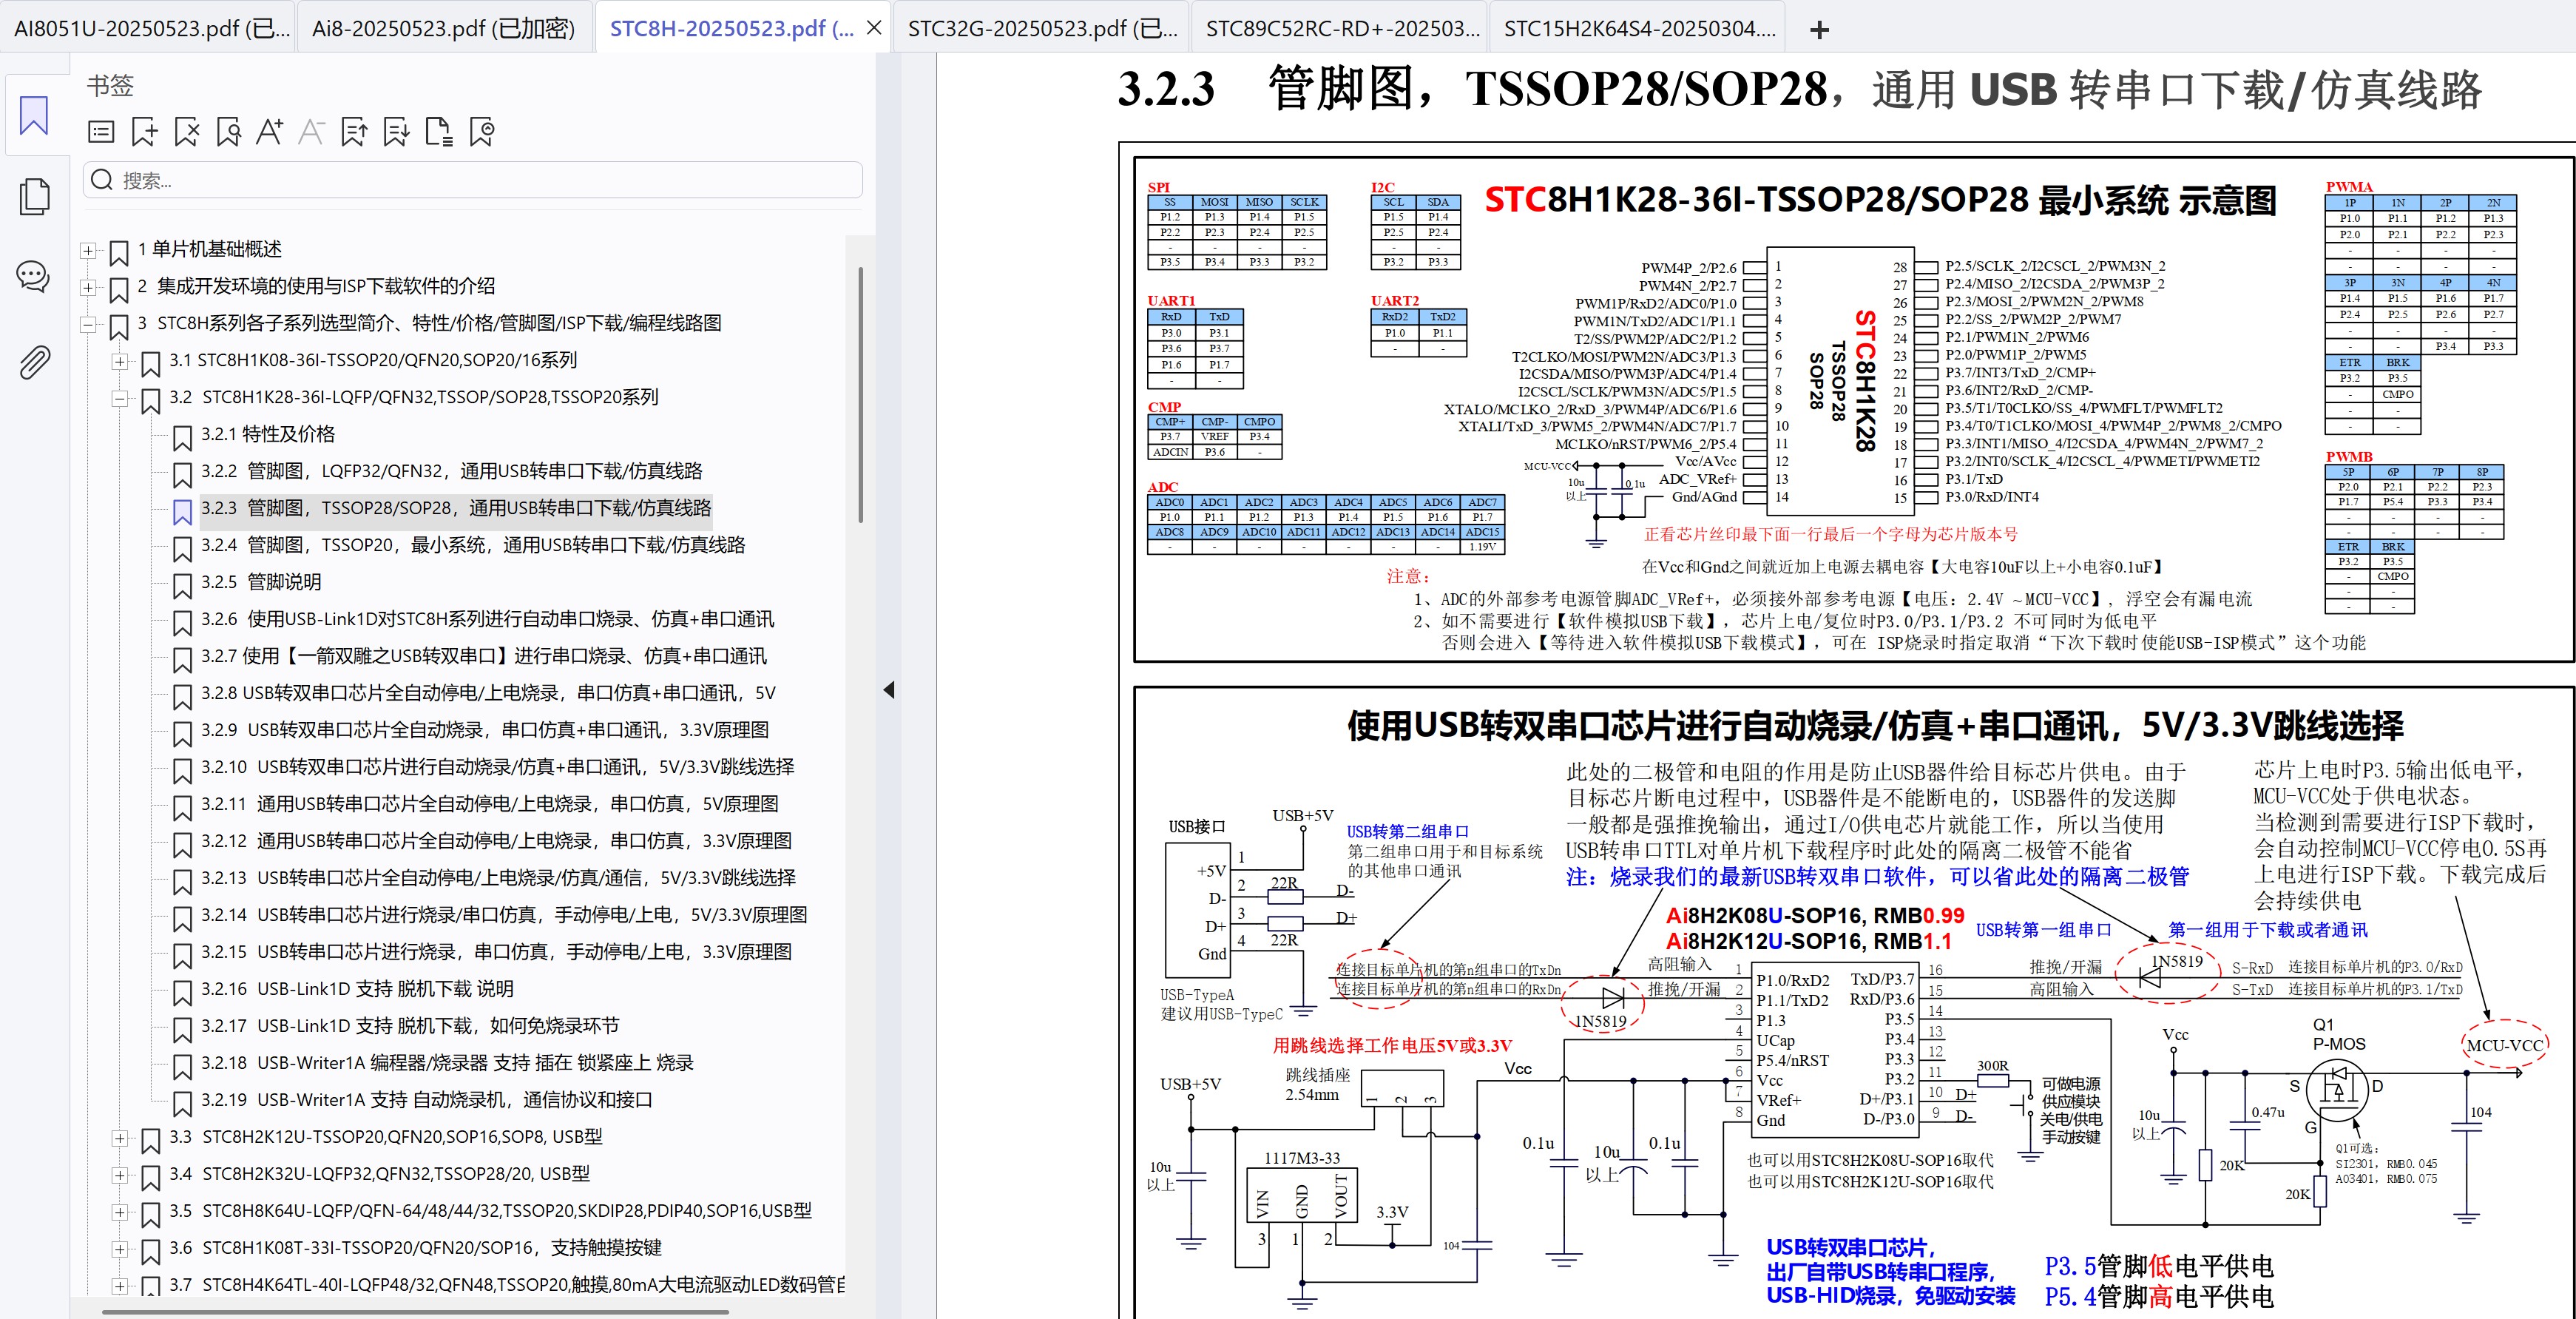The height and width of the screenshot is (1319, 2576).
Task: Click the bookmark icon of 3.2.19 entry
Action: point(182,1103)
